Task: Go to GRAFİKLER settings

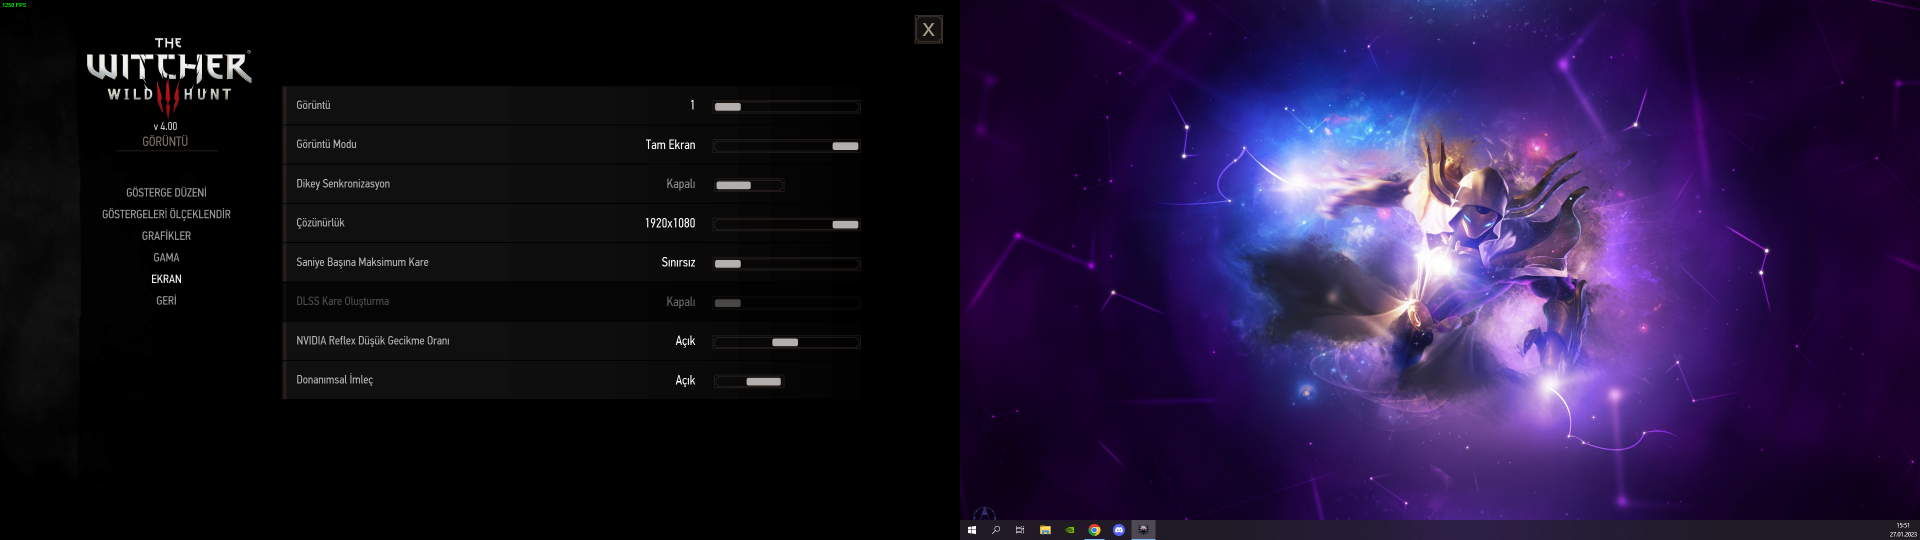Action: tap(166, 236)
